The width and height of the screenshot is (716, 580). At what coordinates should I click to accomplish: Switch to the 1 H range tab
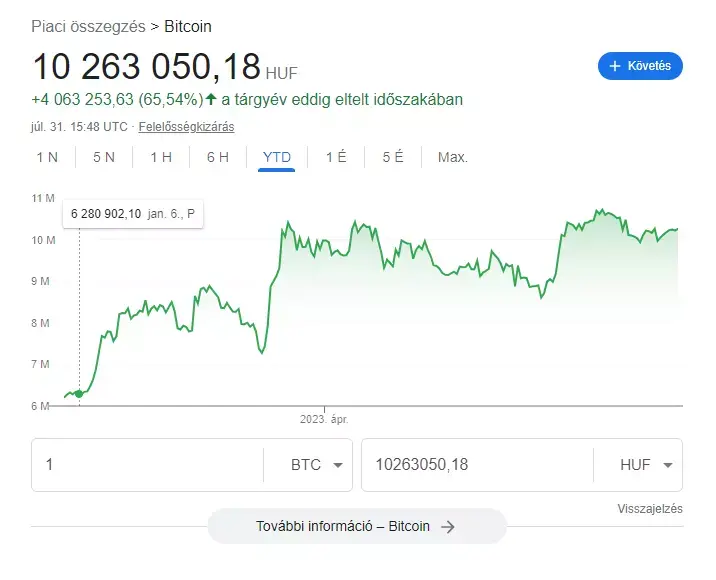coord(161,157)
